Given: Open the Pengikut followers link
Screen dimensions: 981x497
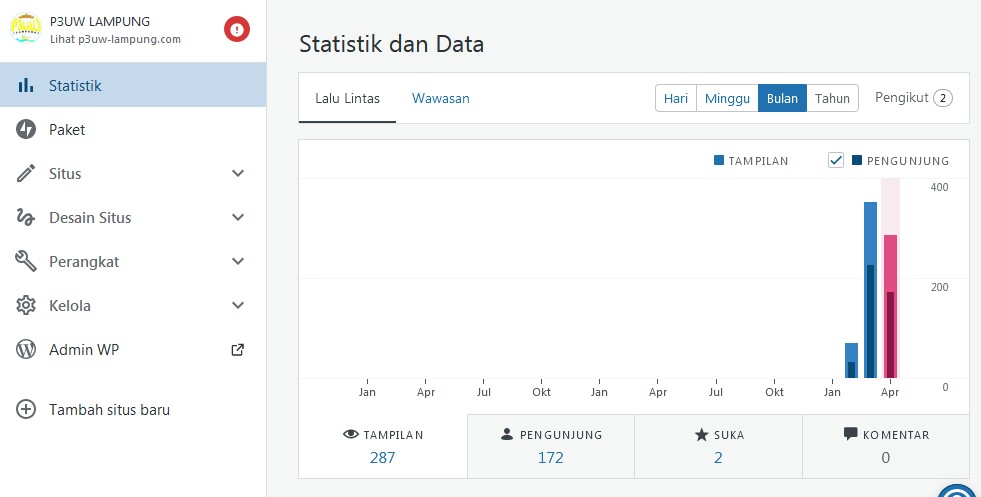Looking at the screenshot, I should point(913,98).
